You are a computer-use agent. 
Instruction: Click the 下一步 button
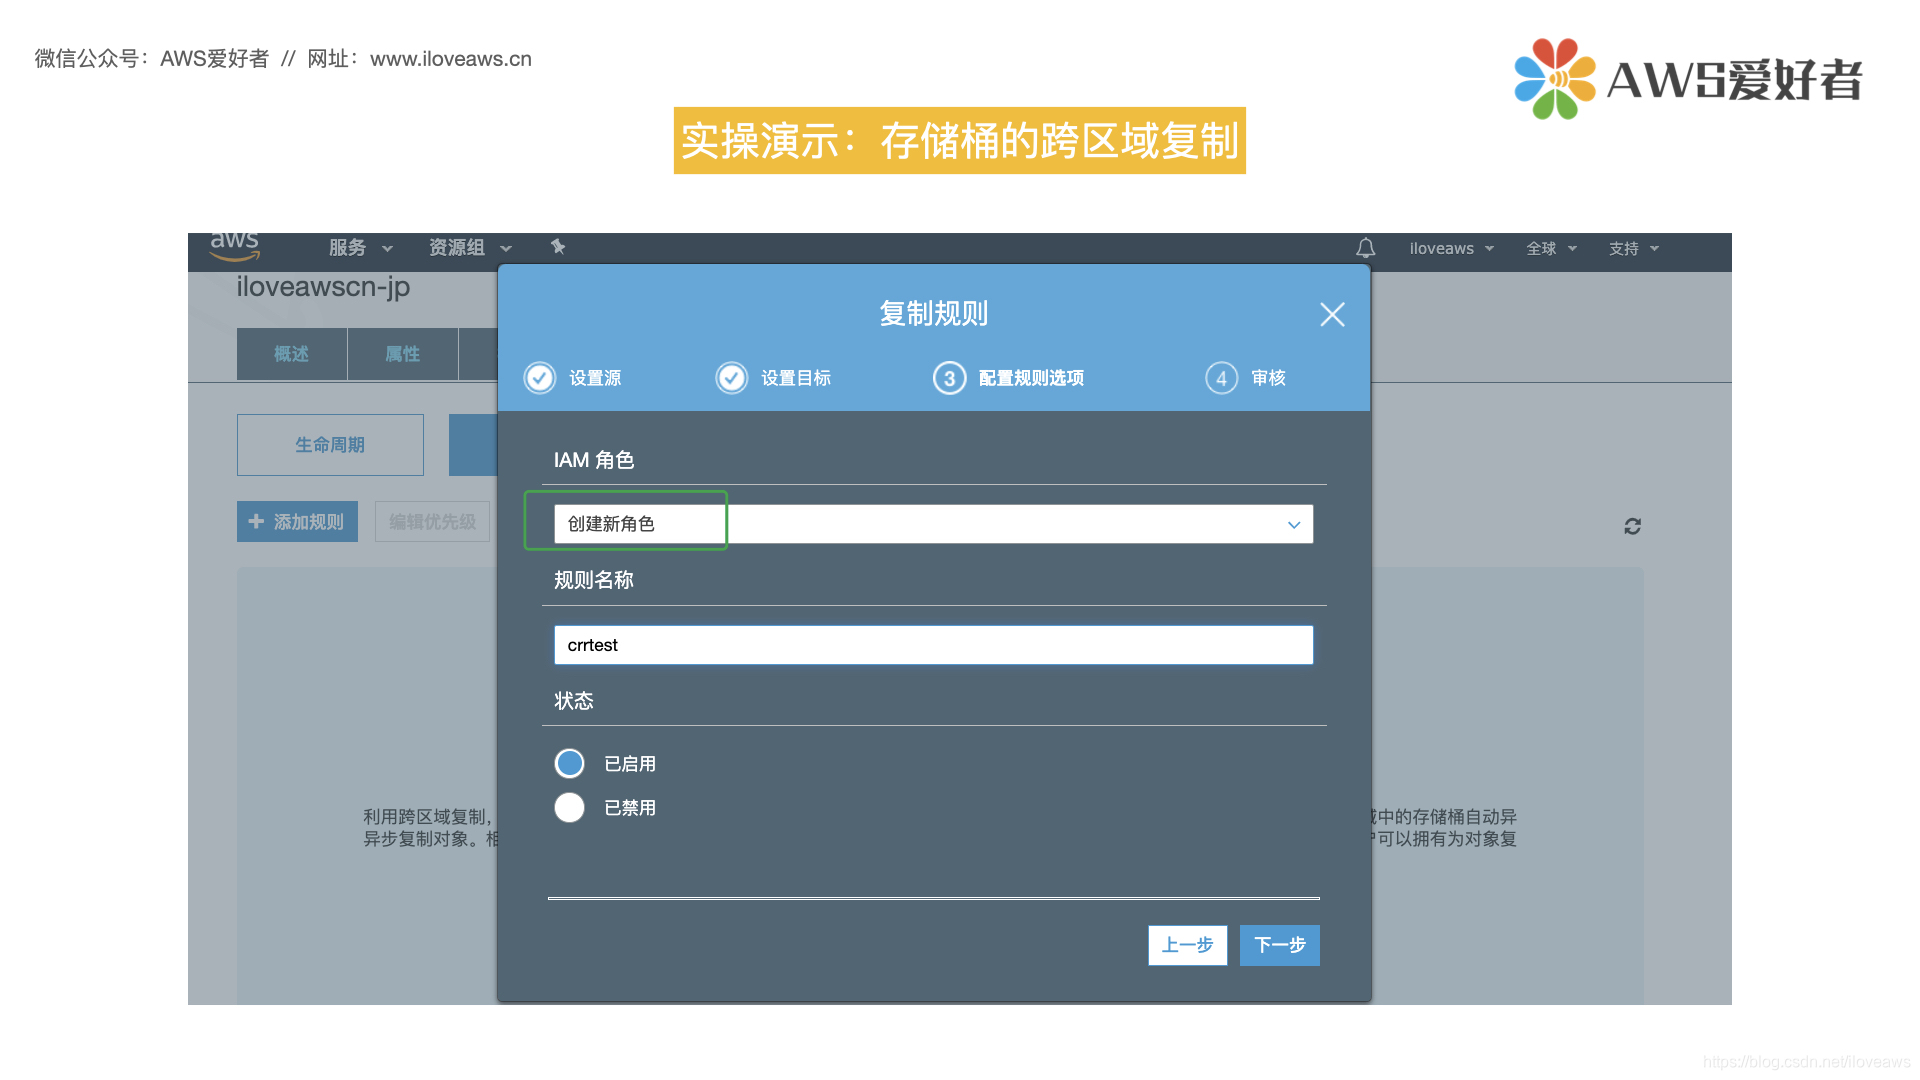coord(1279,945)
